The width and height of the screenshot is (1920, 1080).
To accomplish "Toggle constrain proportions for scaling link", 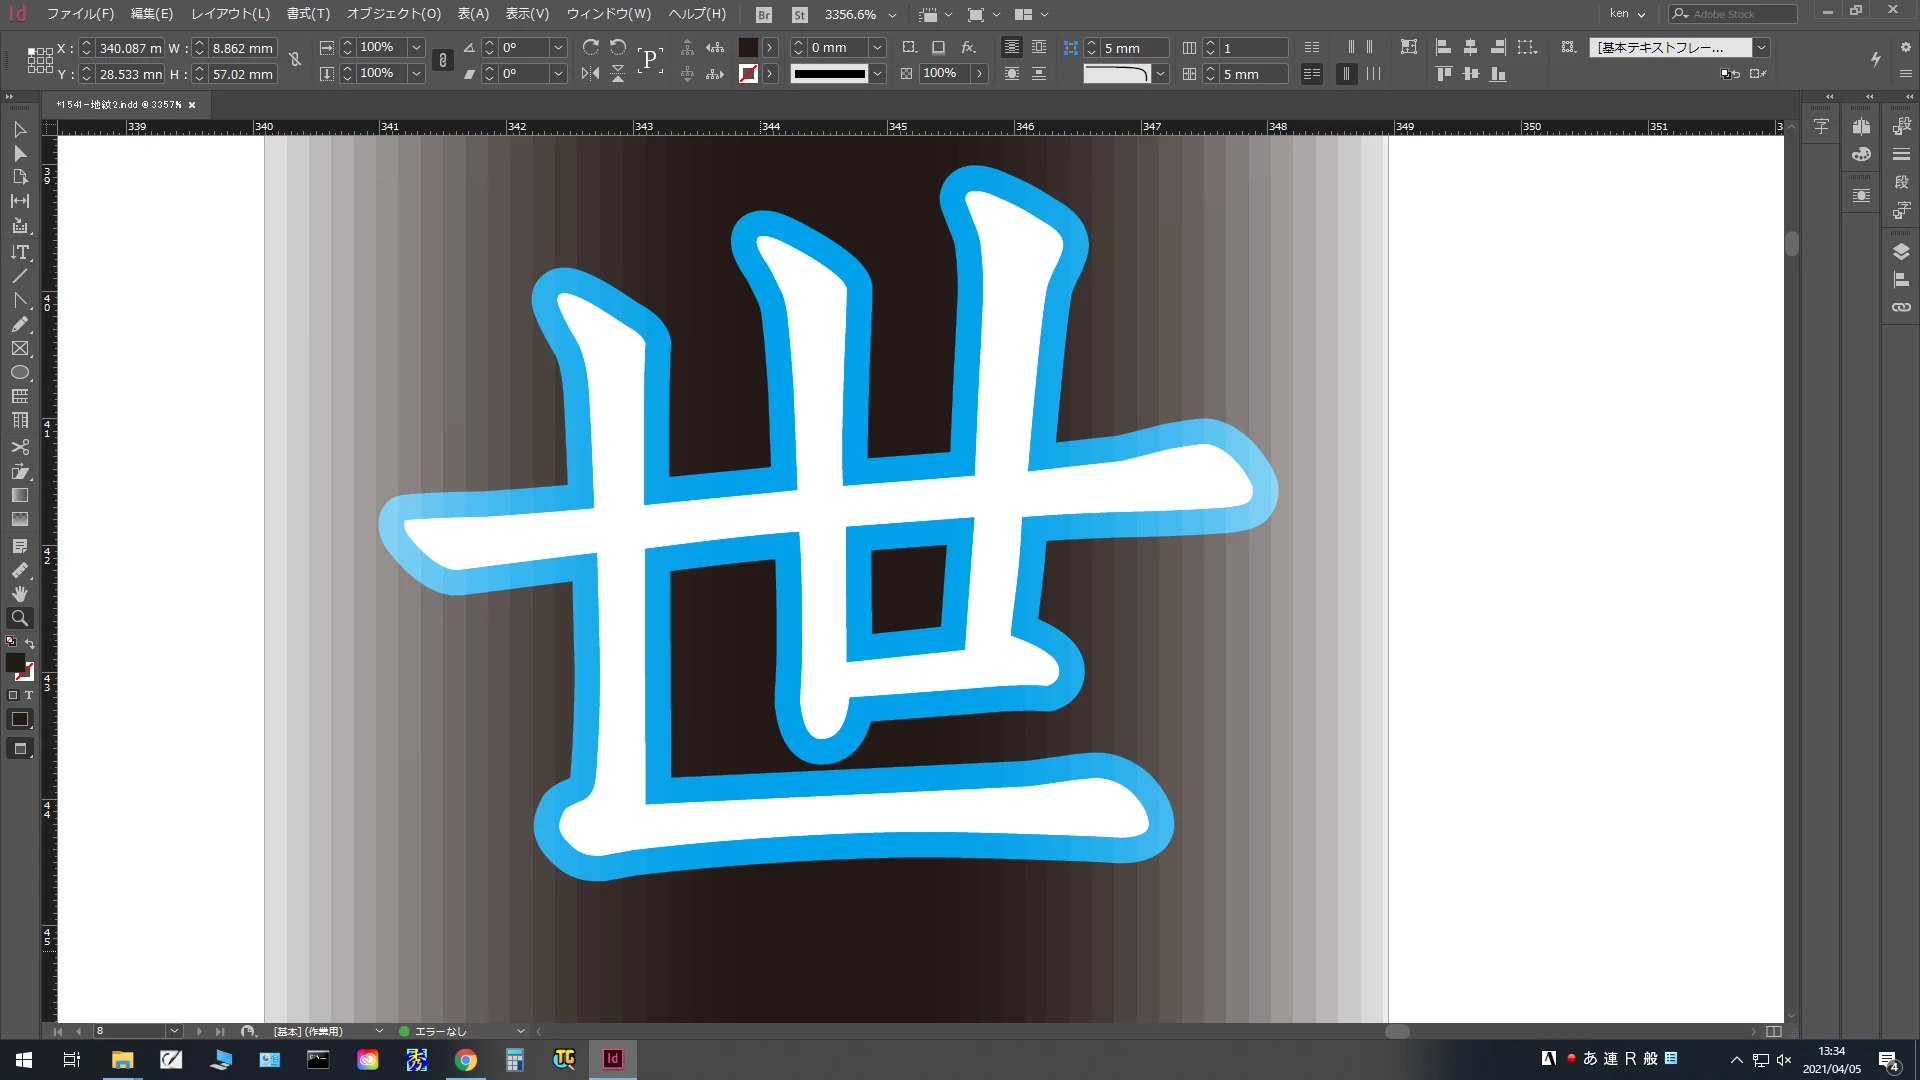I will click(443, 60).
